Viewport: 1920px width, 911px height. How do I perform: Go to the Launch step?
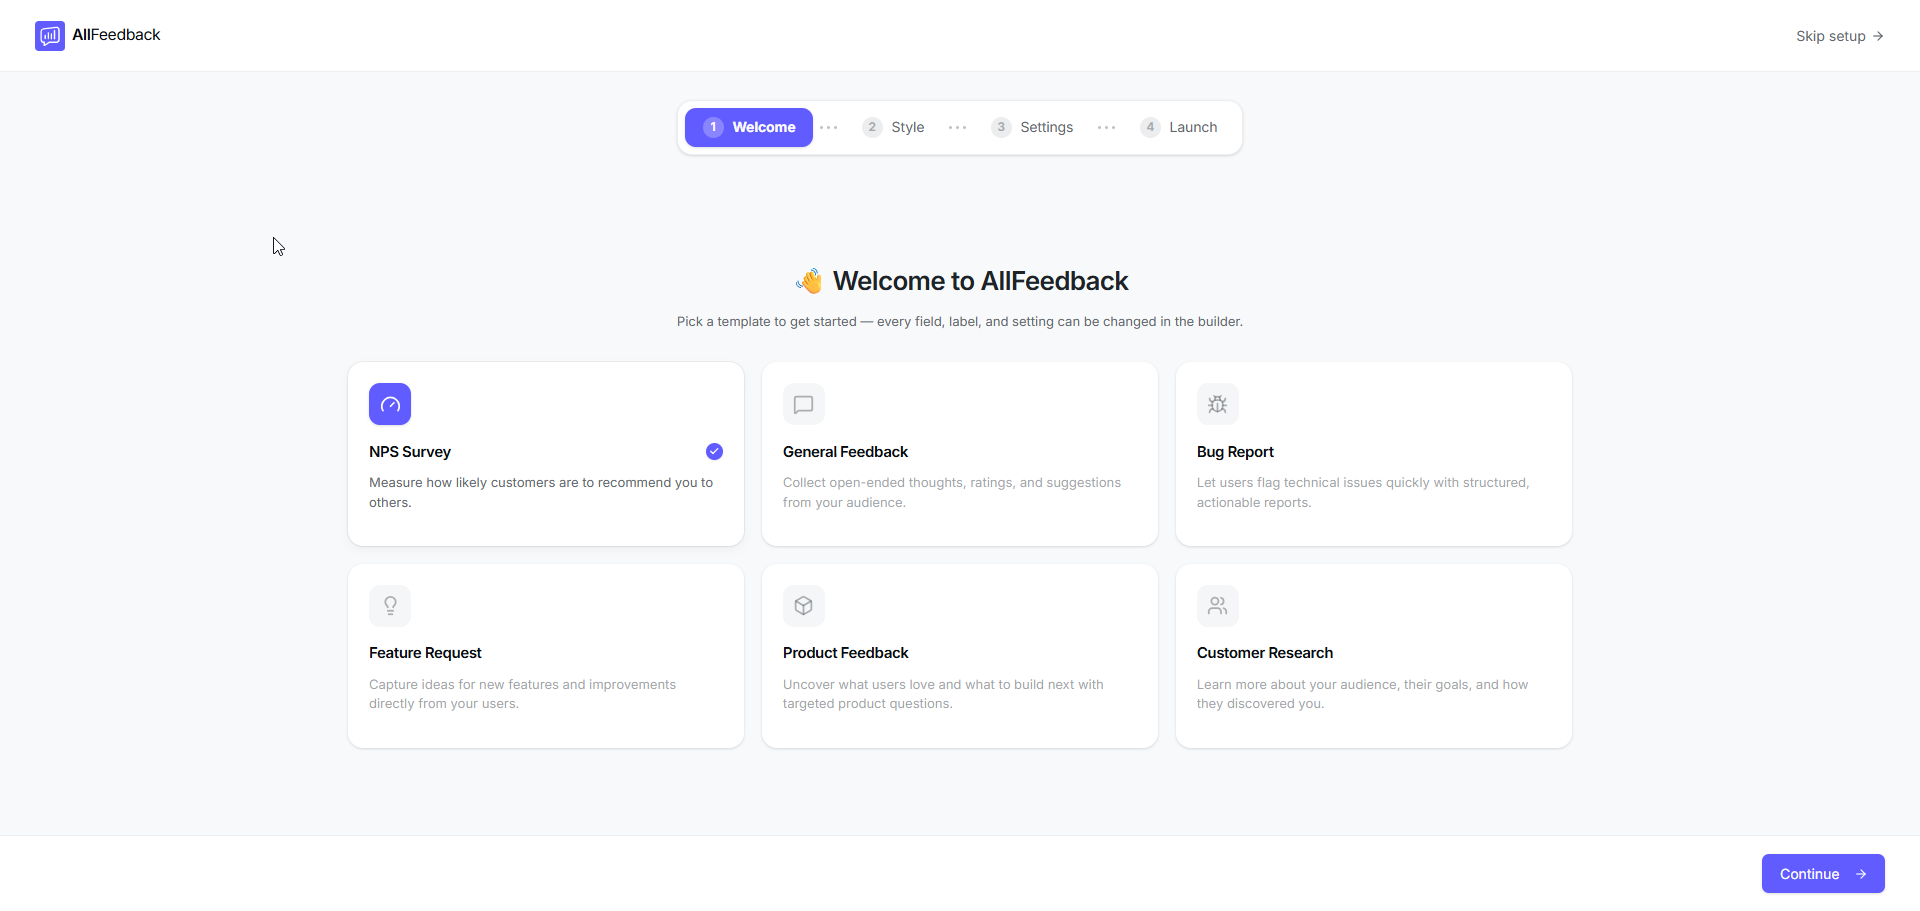(x=1179, y=127)
